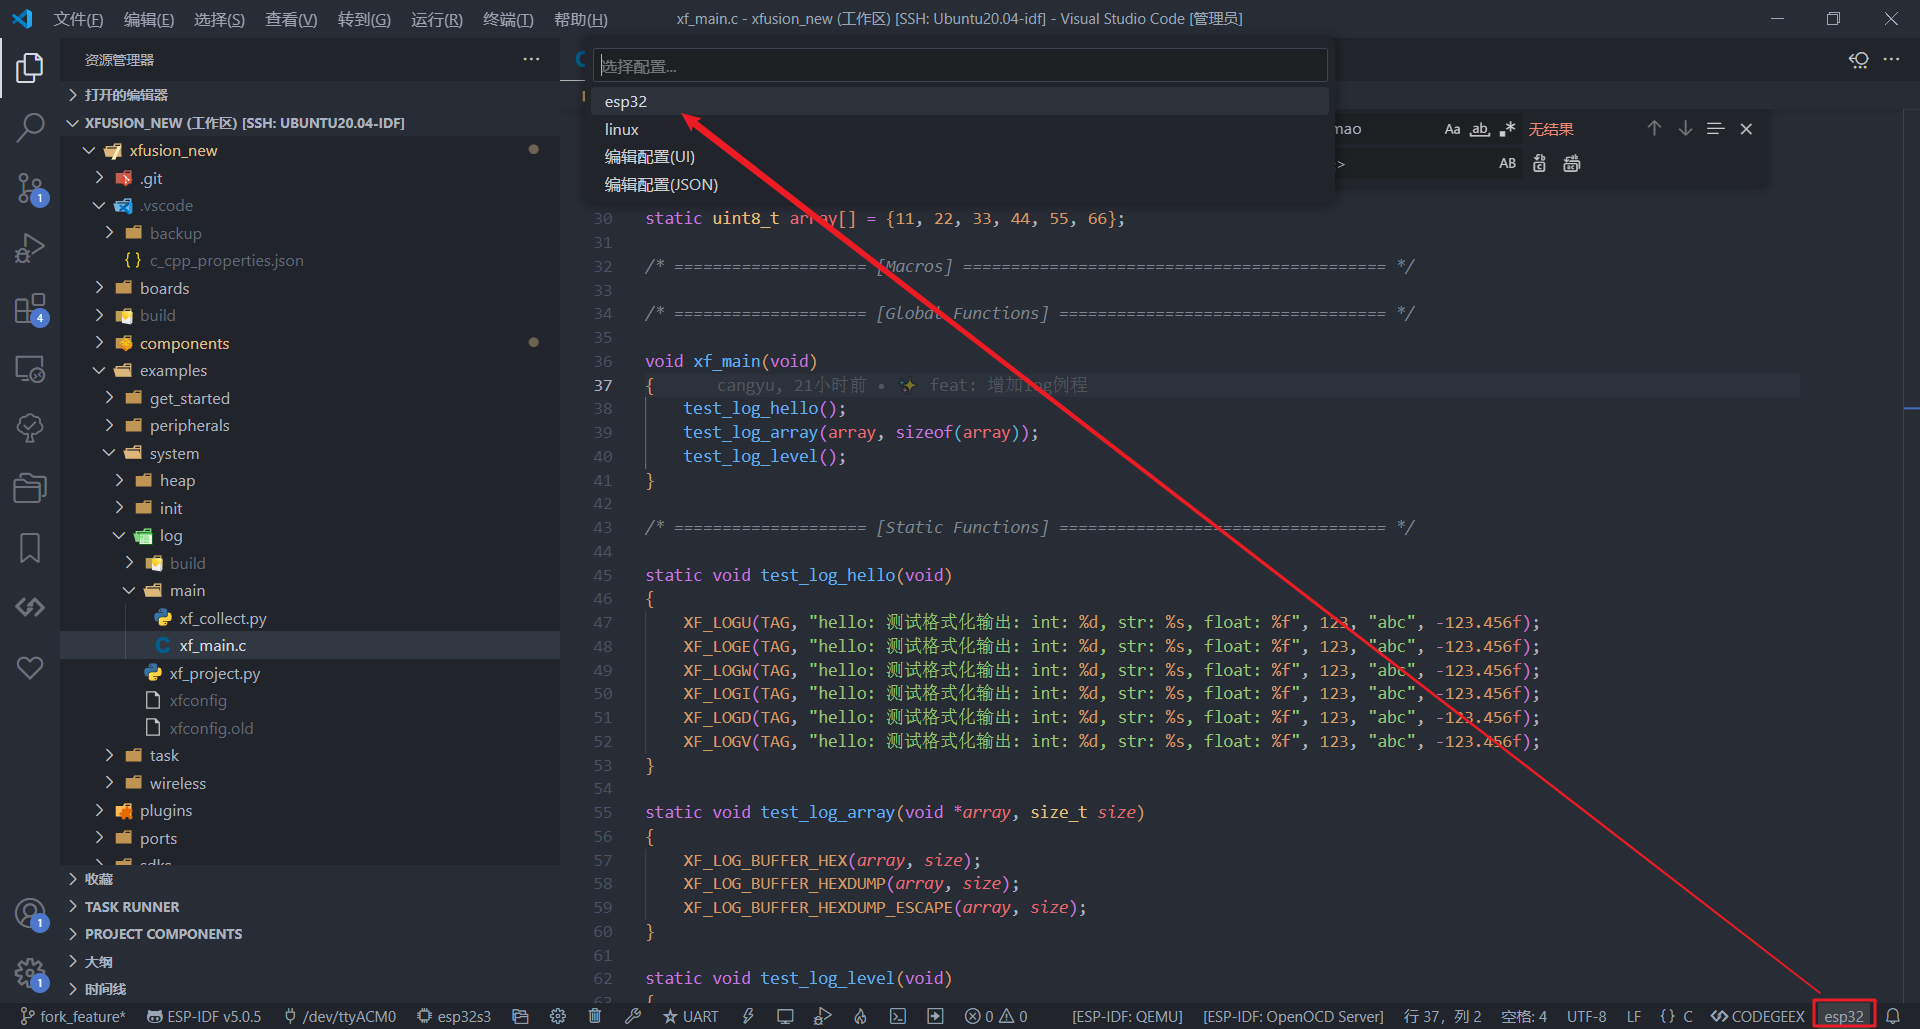Toggle Preserve Case in replace field
Screen dimensions: 1920x1029
pos(1508,163)
